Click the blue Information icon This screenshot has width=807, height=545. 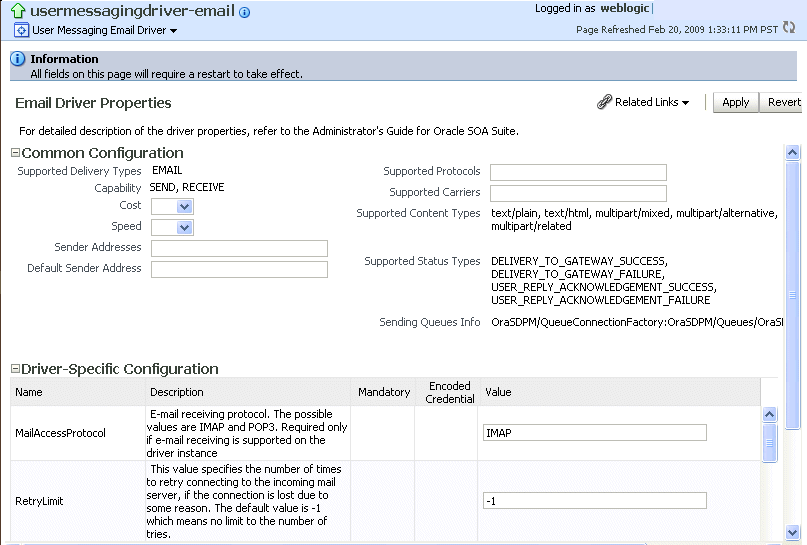click(x=17, y=59)
